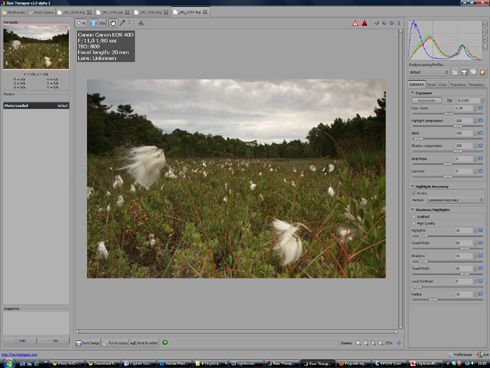Open the highlight recovery Method dropdown
Image resolution: width=490 pixels, height=368 pixels.
pos(455,200)
